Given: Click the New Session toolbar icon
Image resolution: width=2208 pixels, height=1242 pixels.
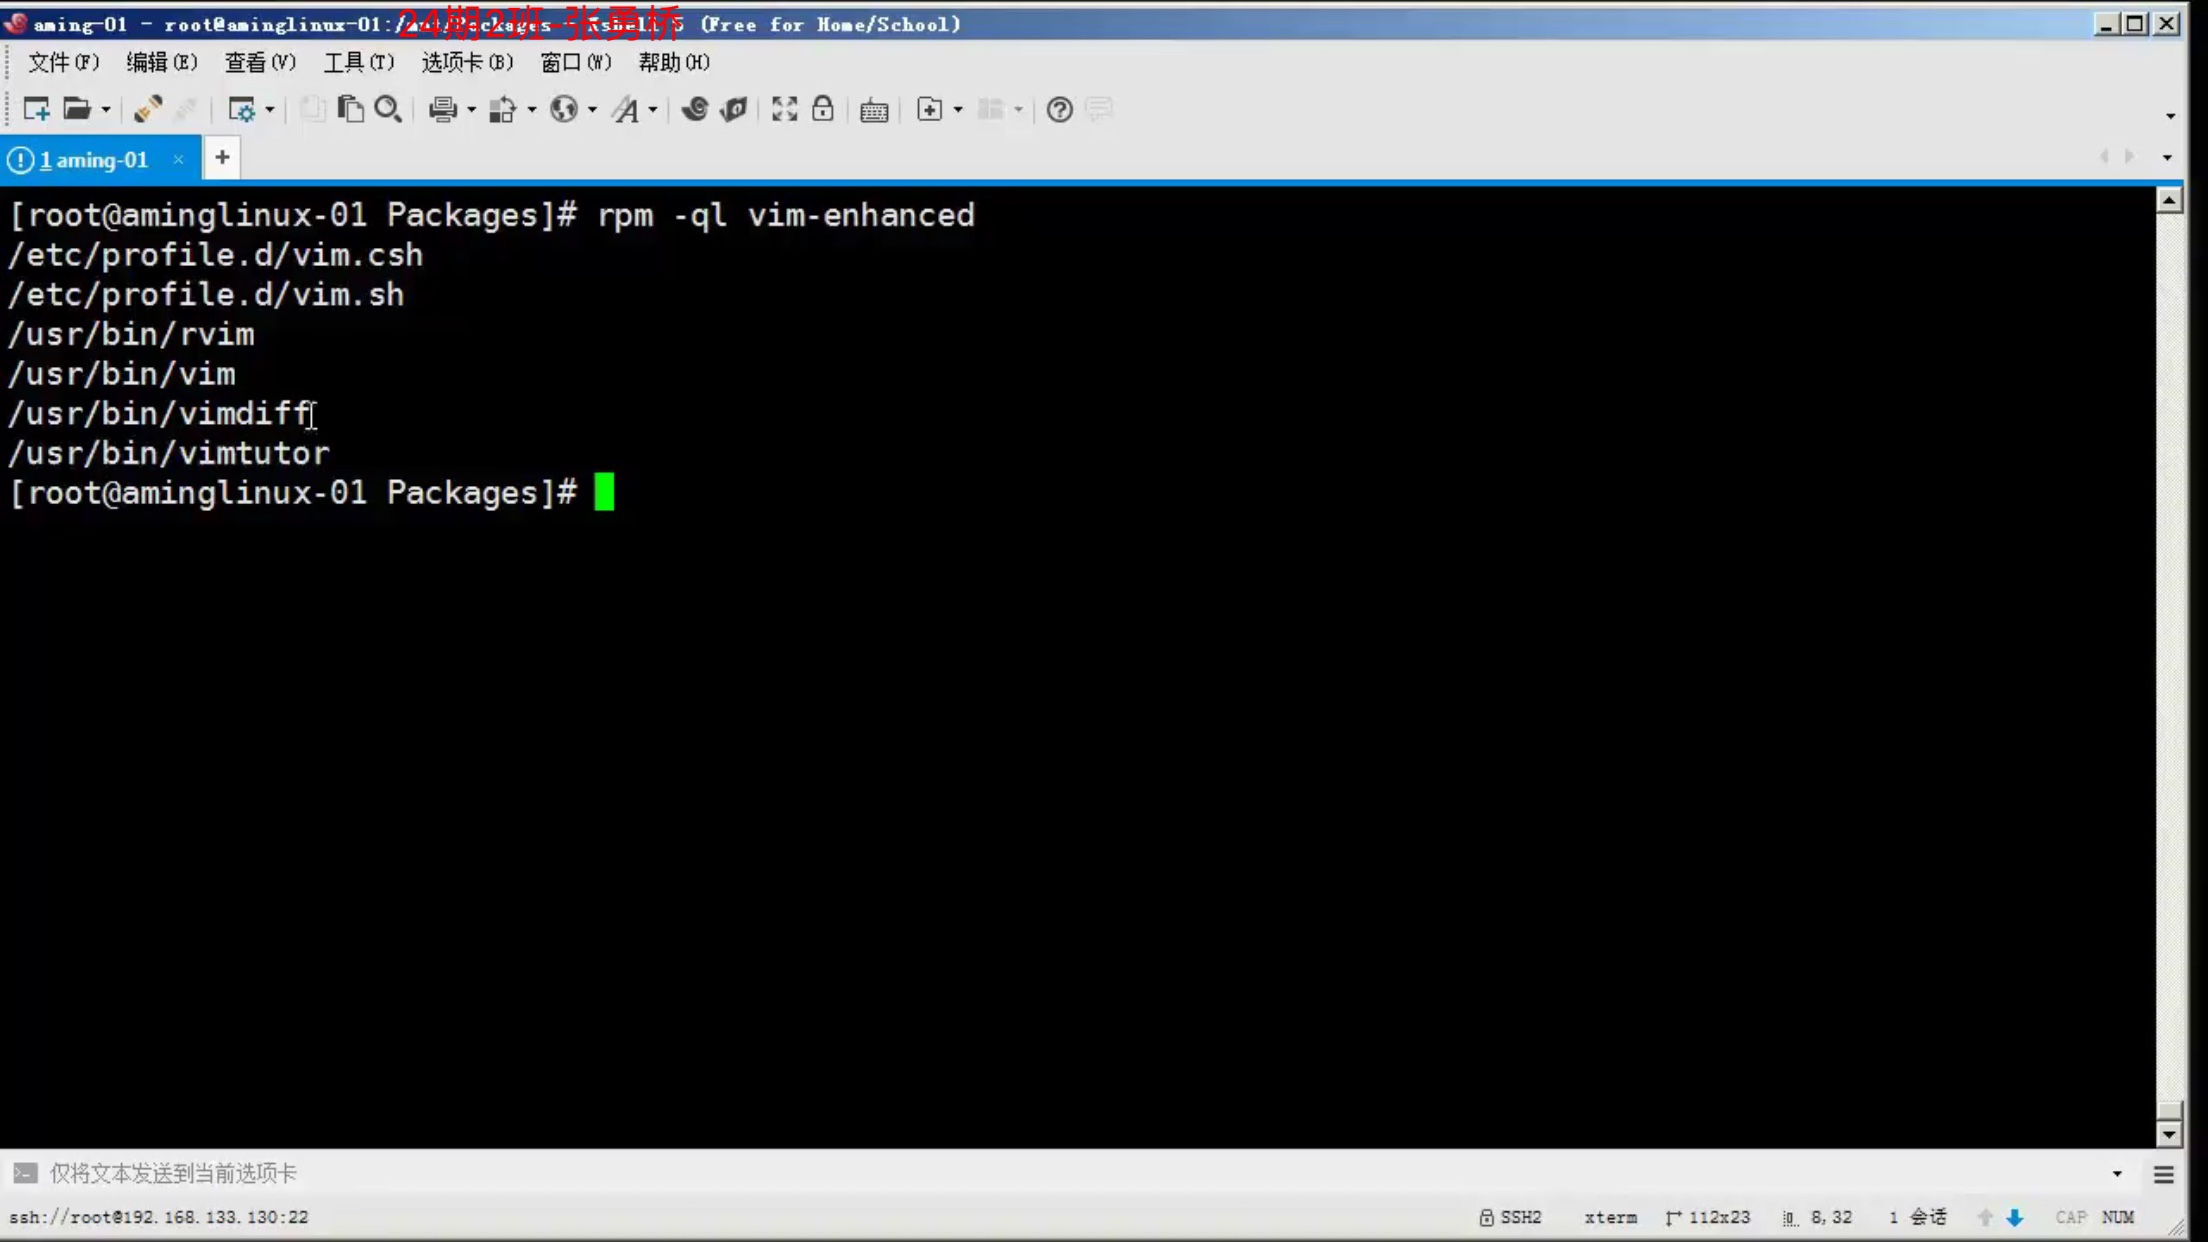Looking at the screenshot, I should point(36,109).
